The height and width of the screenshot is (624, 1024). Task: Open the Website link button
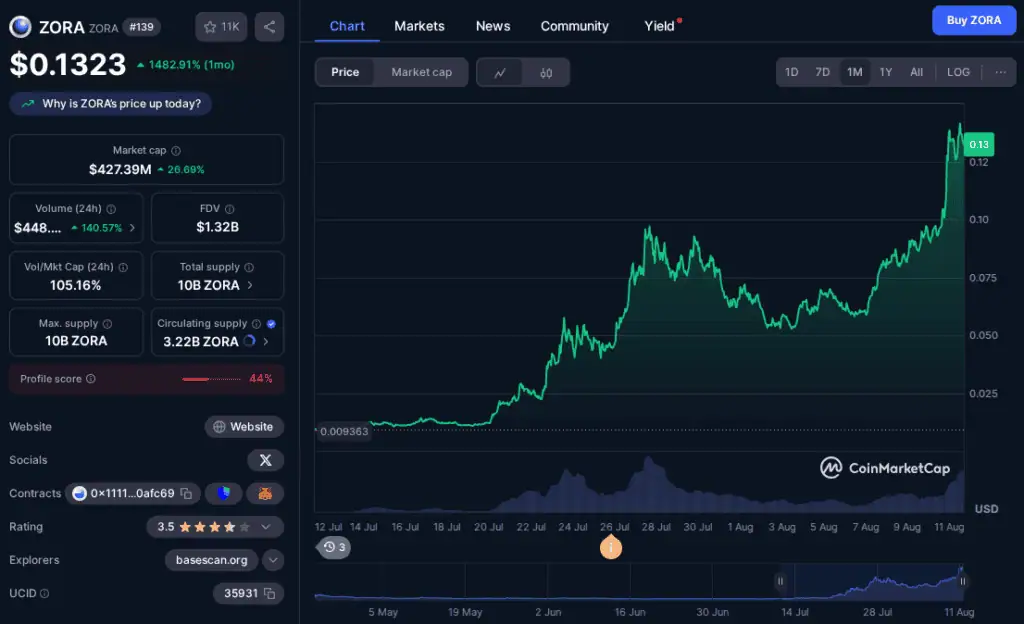click(x=244, y=427)
